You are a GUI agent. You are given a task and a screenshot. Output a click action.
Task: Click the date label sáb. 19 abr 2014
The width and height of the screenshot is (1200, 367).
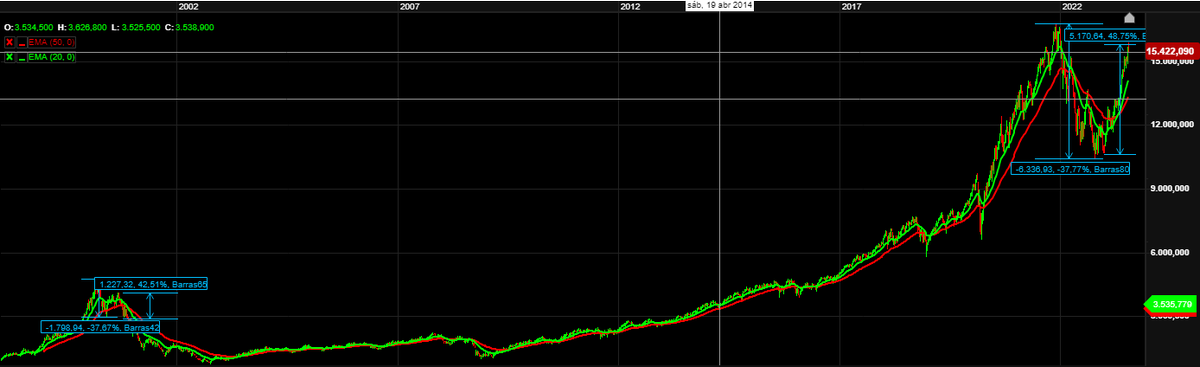pos(721,6)
